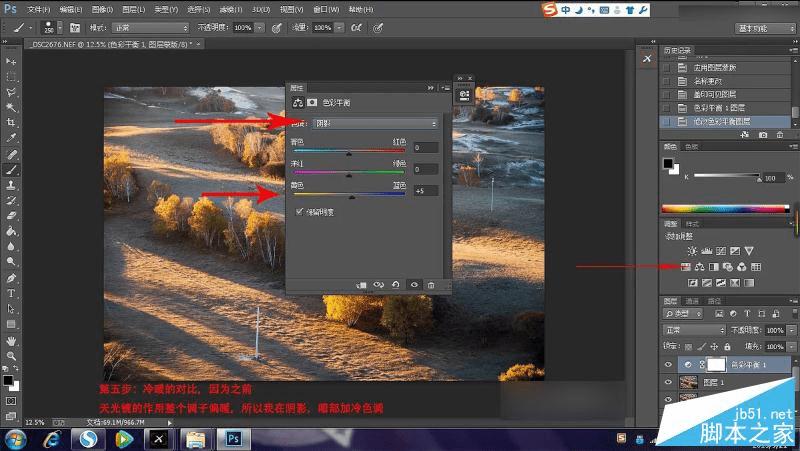
Task: Toggle lock all for the layer
Action: point(727,346)
